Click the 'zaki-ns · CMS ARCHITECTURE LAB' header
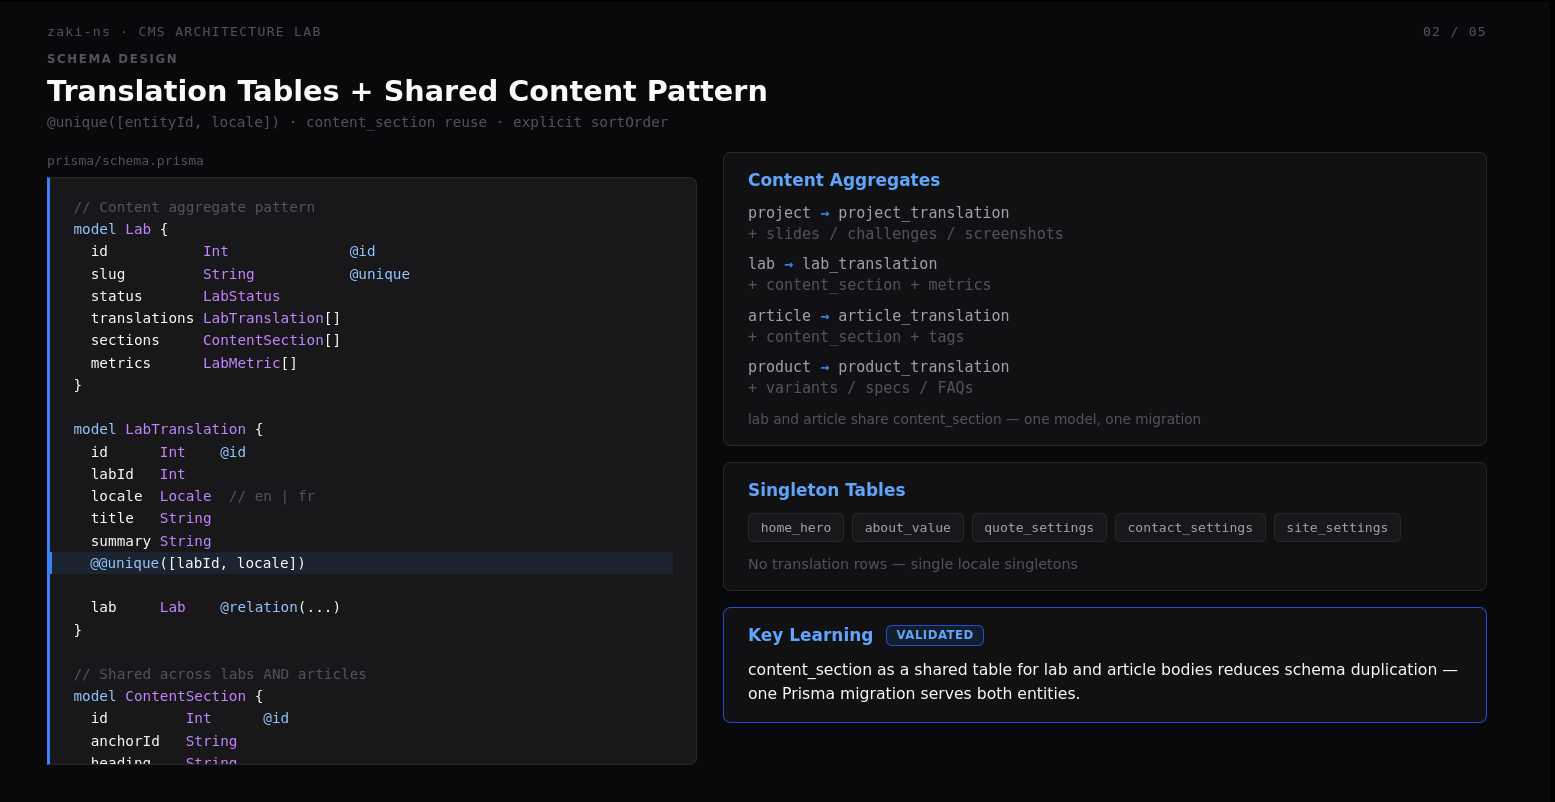 point(184,32)
